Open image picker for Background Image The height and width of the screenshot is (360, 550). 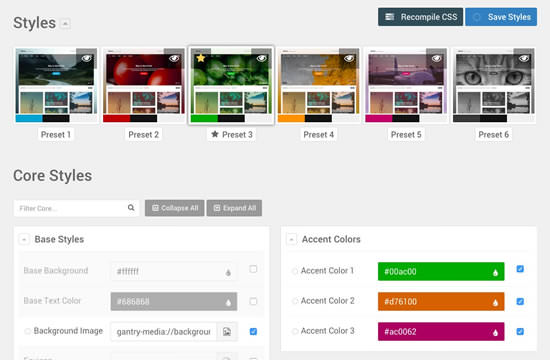click(x=227, y=332)
